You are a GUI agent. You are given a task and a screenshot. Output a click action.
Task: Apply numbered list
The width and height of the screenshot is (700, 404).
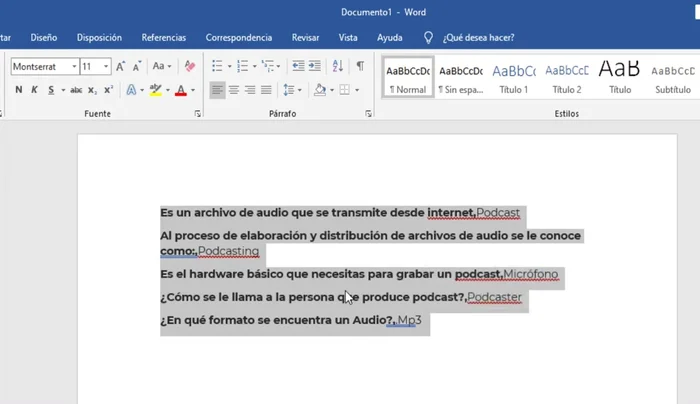pos(242,66)
